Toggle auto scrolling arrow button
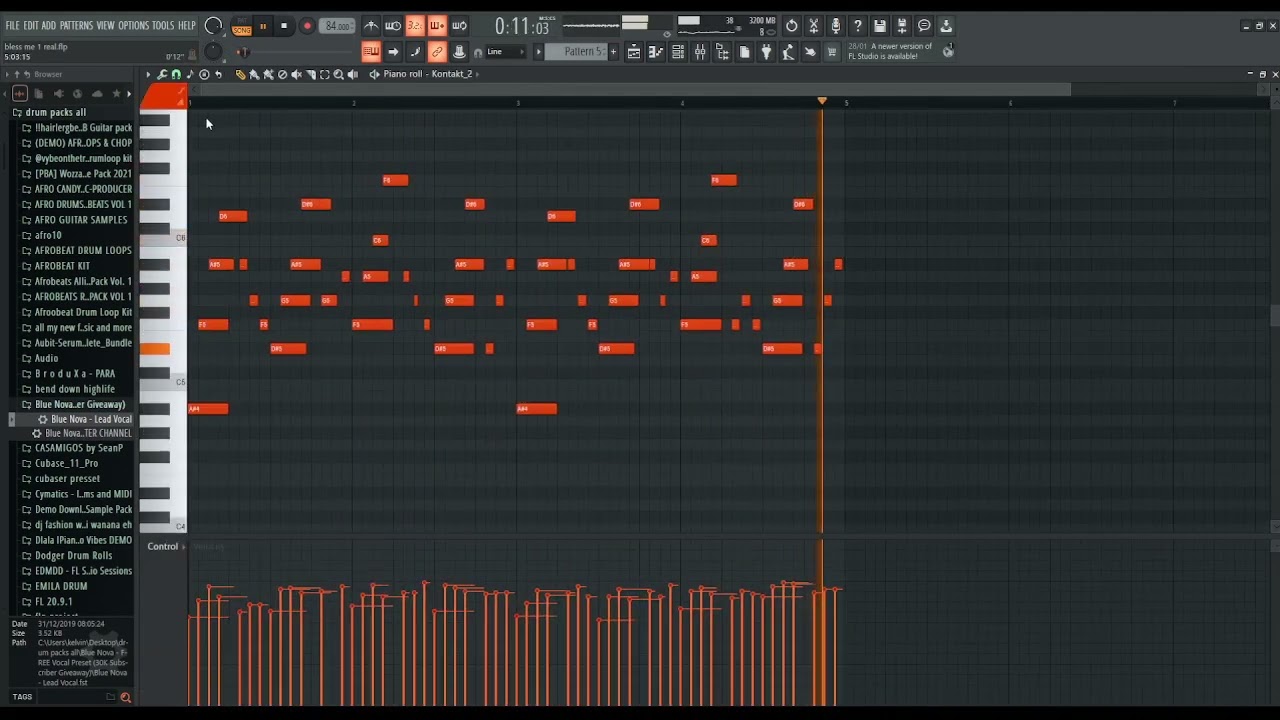 click(x=393, y=51)
